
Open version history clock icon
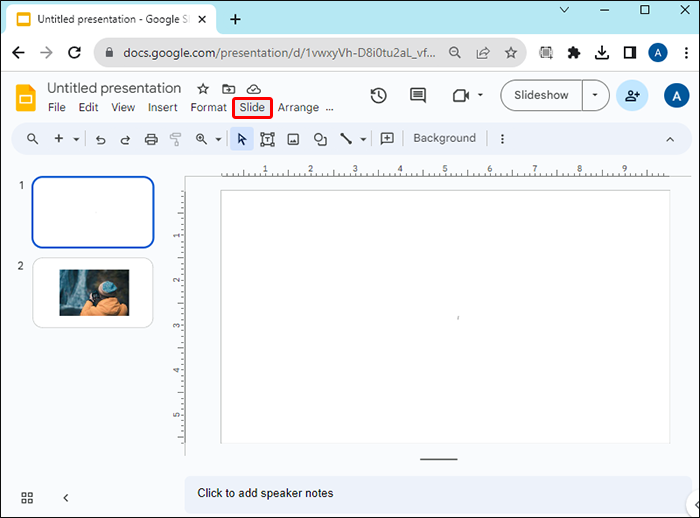tap(379, 96)
